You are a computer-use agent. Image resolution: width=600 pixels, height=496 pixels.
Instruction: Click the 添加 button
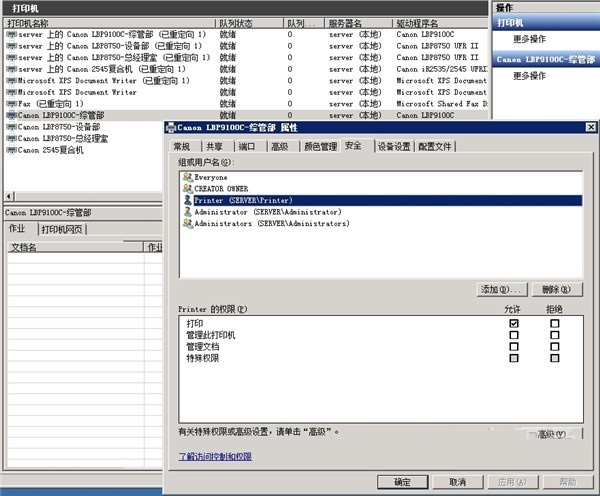(502, 290)
